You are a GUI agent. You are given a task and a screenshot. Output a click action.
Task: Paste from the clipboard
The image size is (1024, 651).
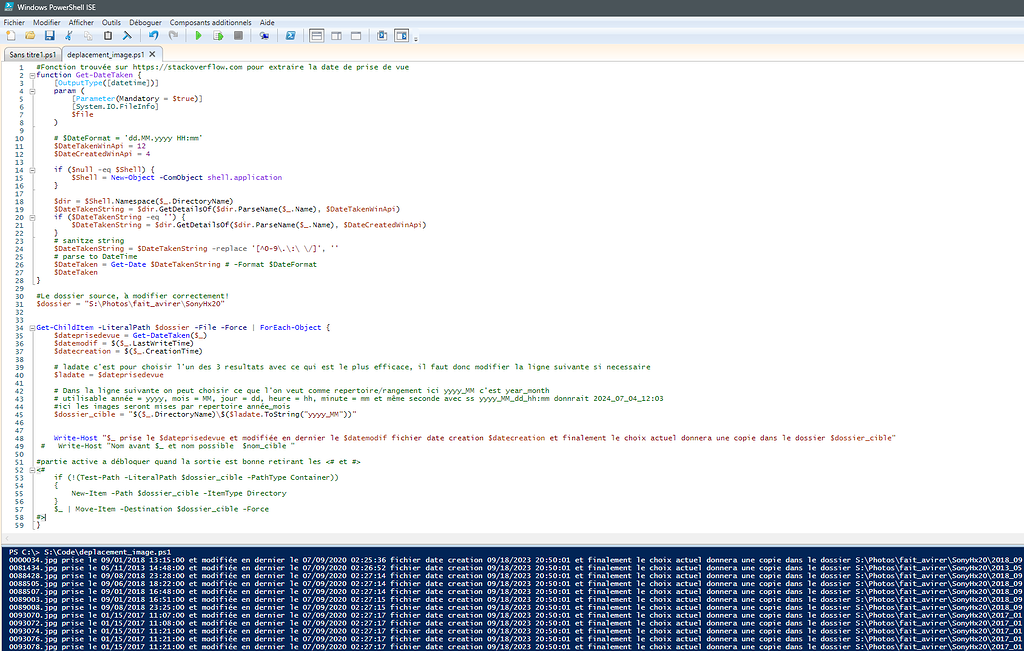[x=107, y=35]
